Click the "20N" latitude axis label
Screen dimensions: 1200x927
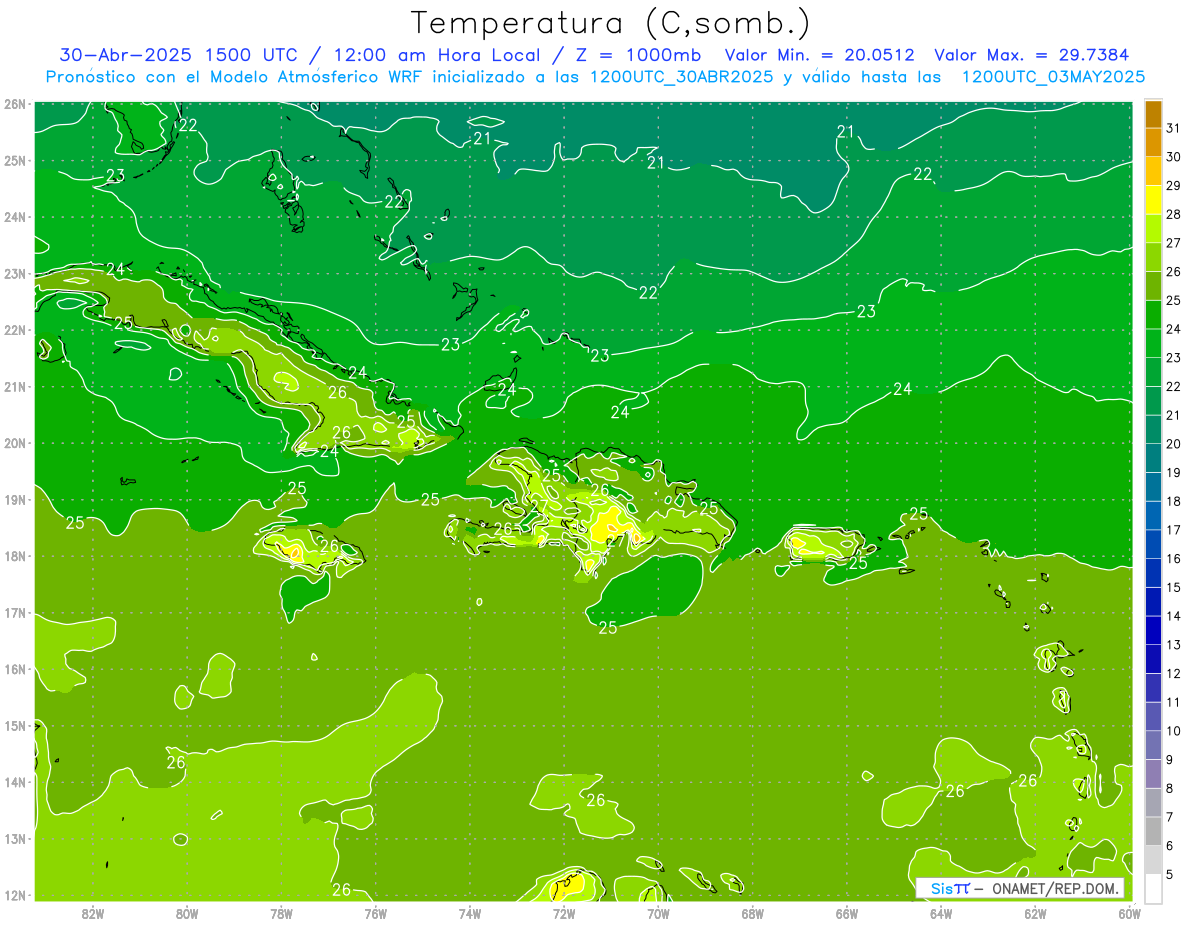point(15,443)
